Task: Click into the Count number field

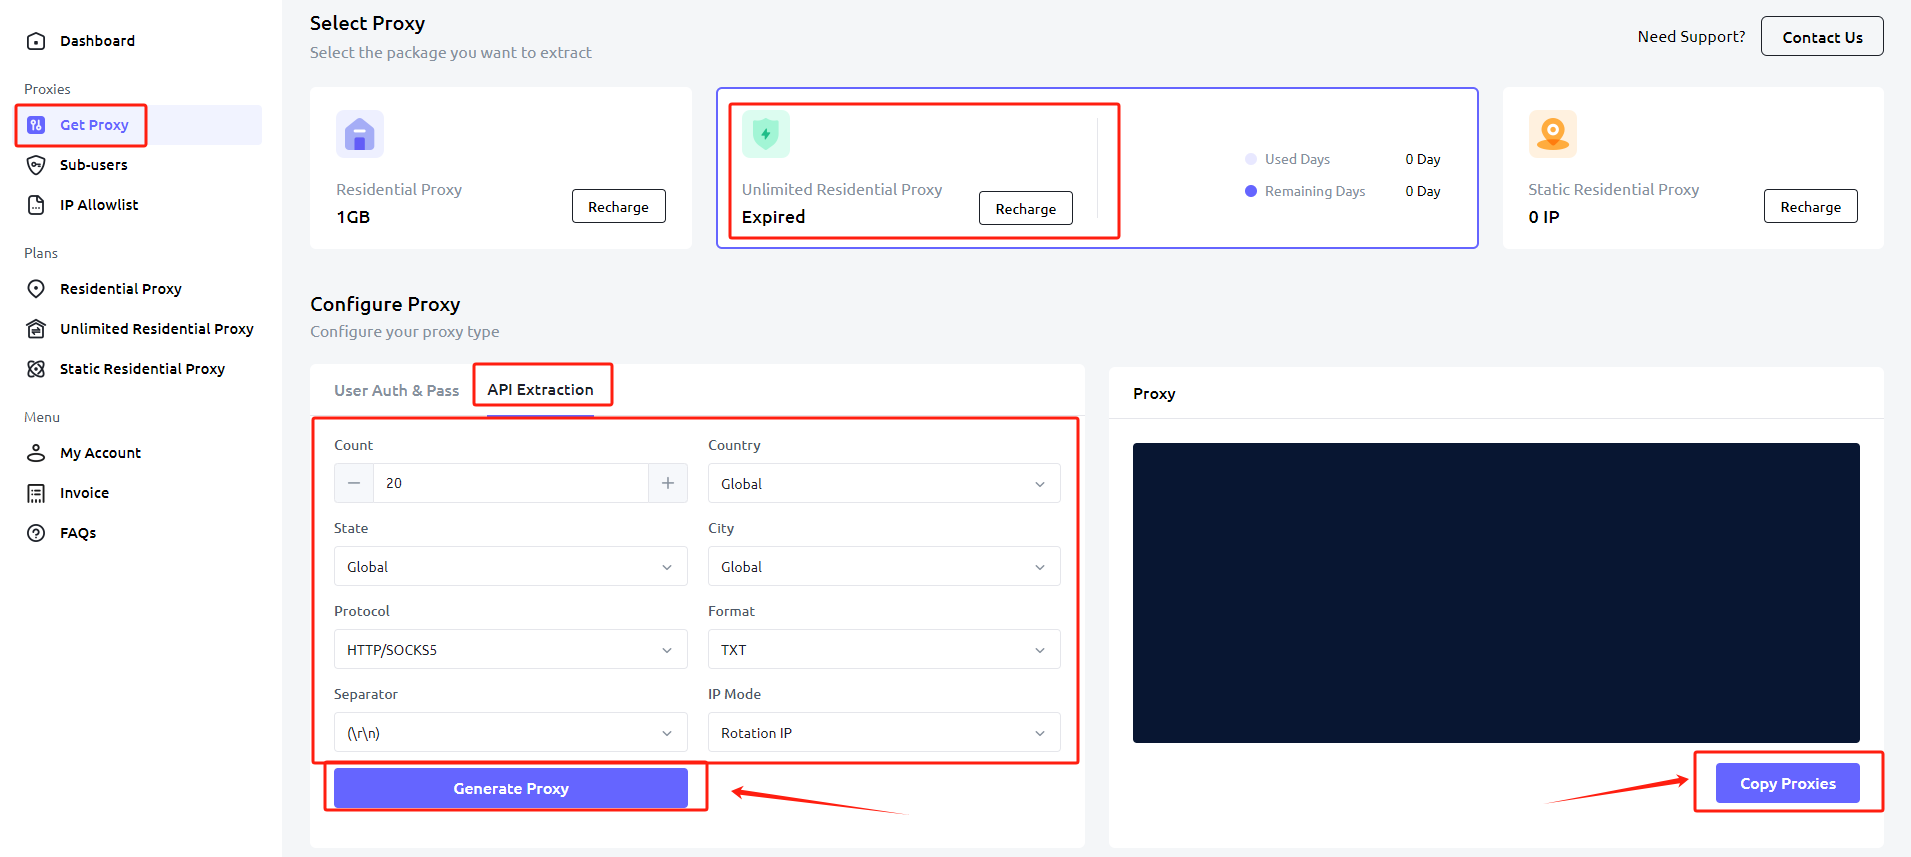Action: 510,483
